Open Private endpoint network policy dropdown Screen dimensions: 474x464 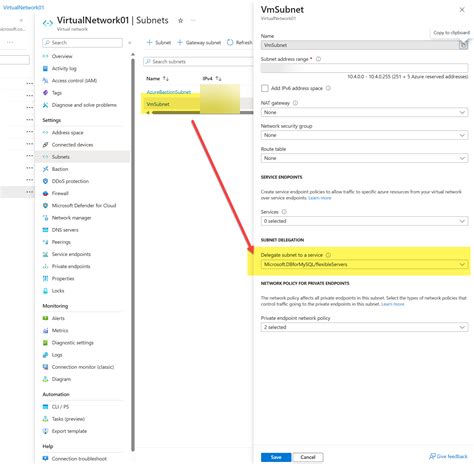pos(364,327)
